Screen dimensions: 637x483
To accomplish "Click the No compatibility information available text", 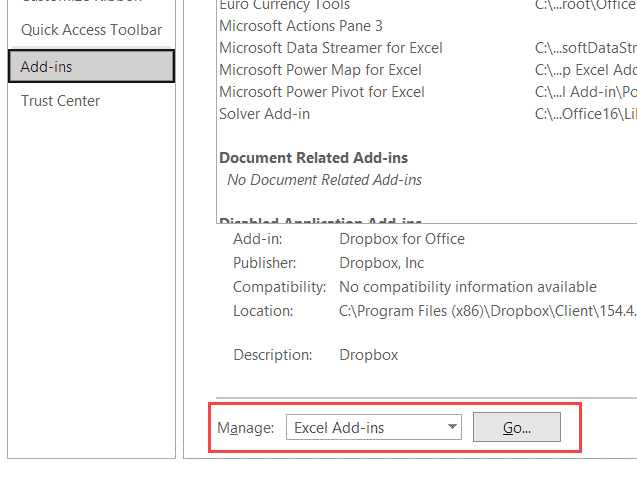I will (x=468, y=287).
